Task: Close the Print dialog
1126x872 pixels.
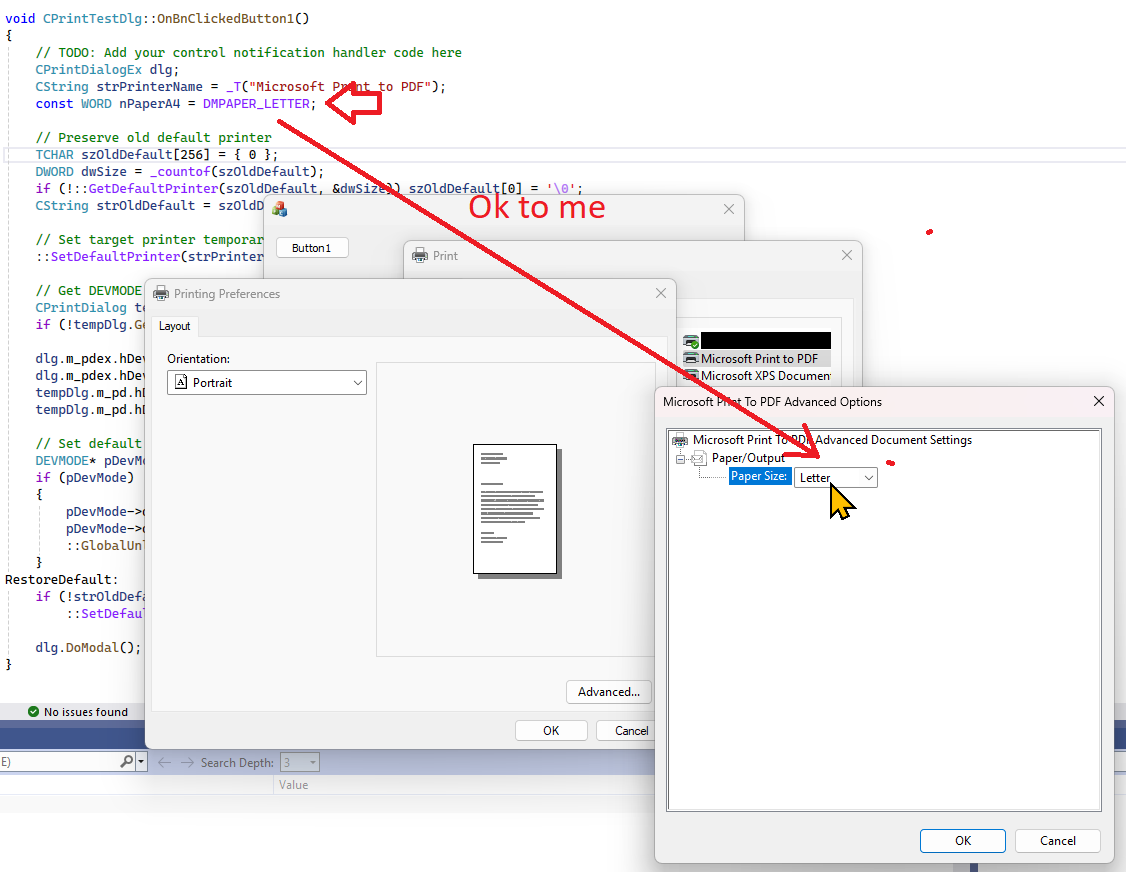Action: click(847, 255)
